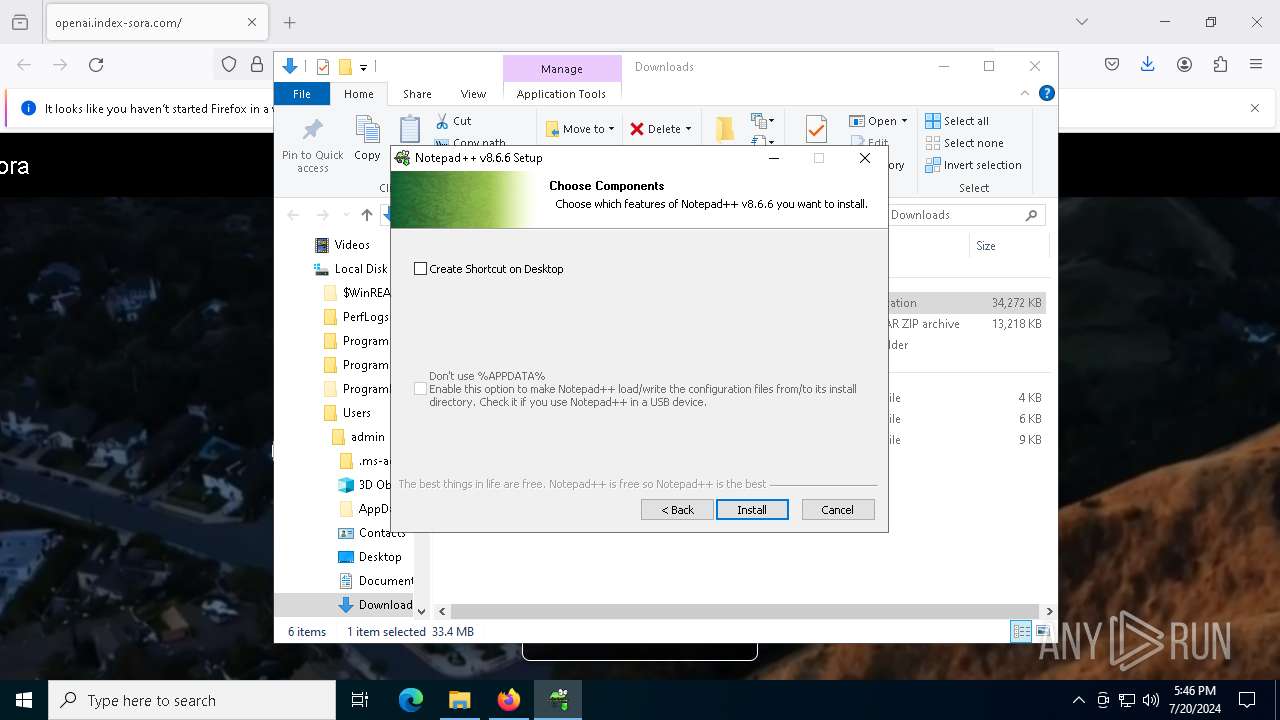Click Save to Pocket icon
The height and width of the screenshot is (720, 1280).
(x=1112, y=65)
